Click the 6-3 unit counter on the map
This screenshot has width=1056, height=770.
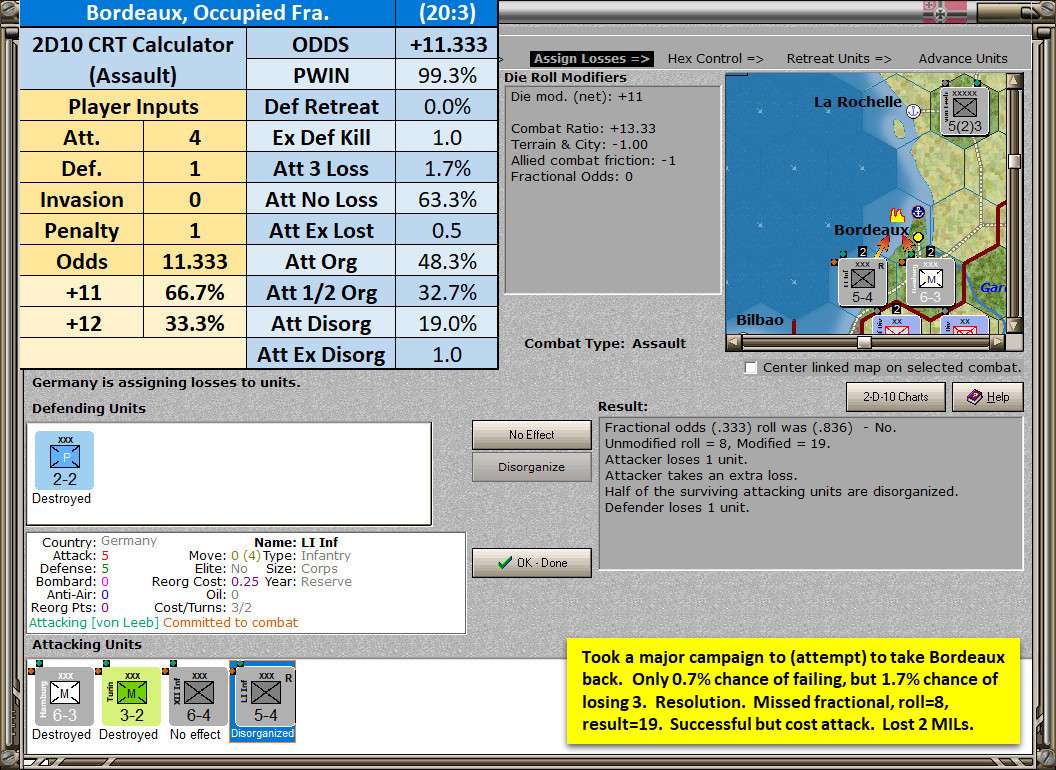(x=930, y=282)
